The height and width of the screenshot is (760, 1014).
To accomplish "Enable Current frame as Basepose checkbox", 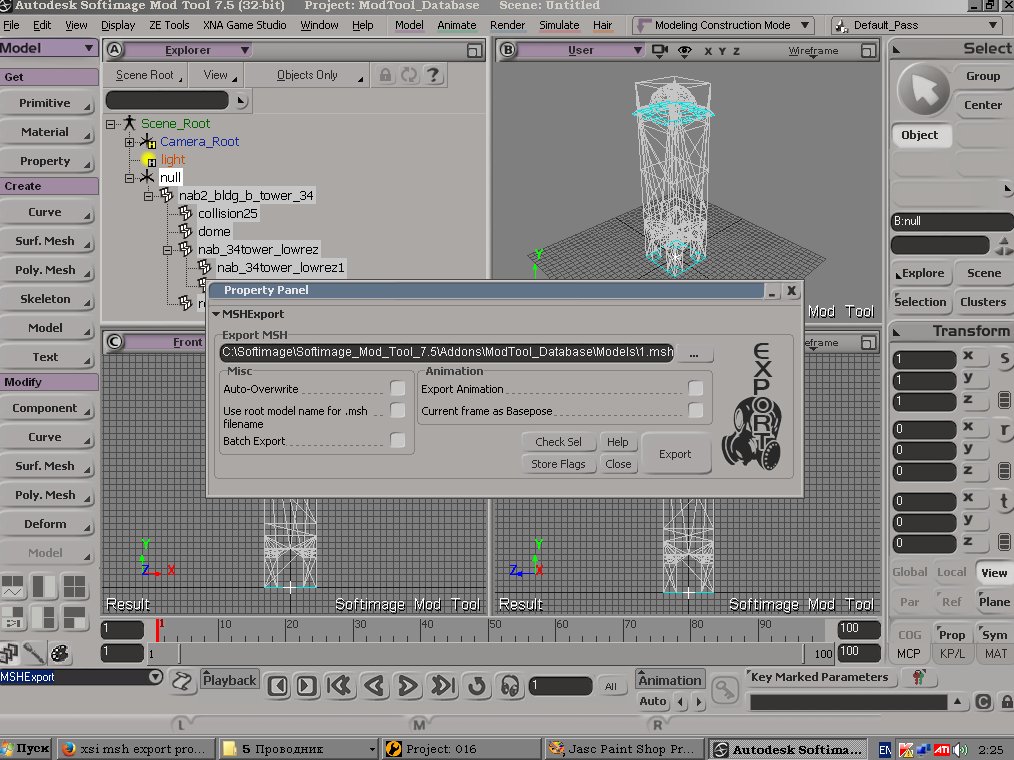I will pyautogui.click(x=696, y=410).
